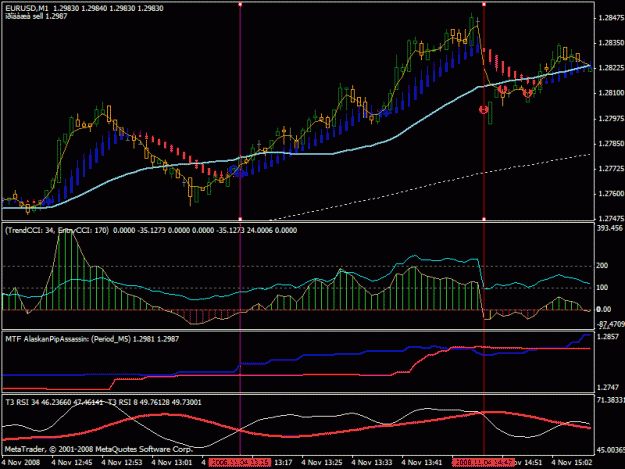
Task: Click price level 1.28100 on the axis
Action: click(x=610, y=93)
